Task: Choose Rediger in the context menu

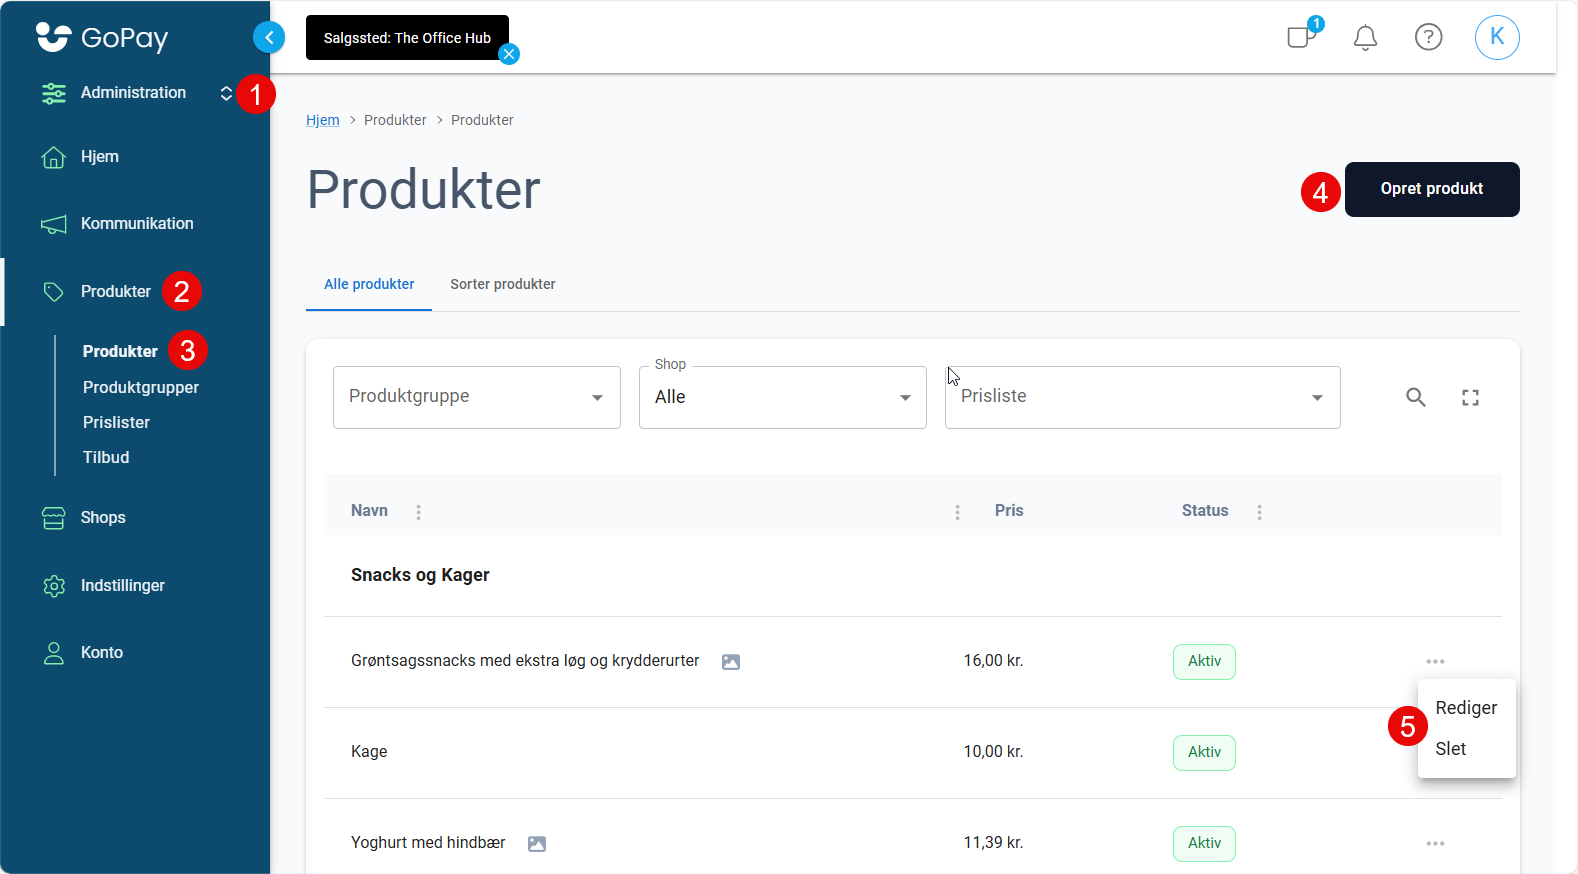Action: (1466, 707)
